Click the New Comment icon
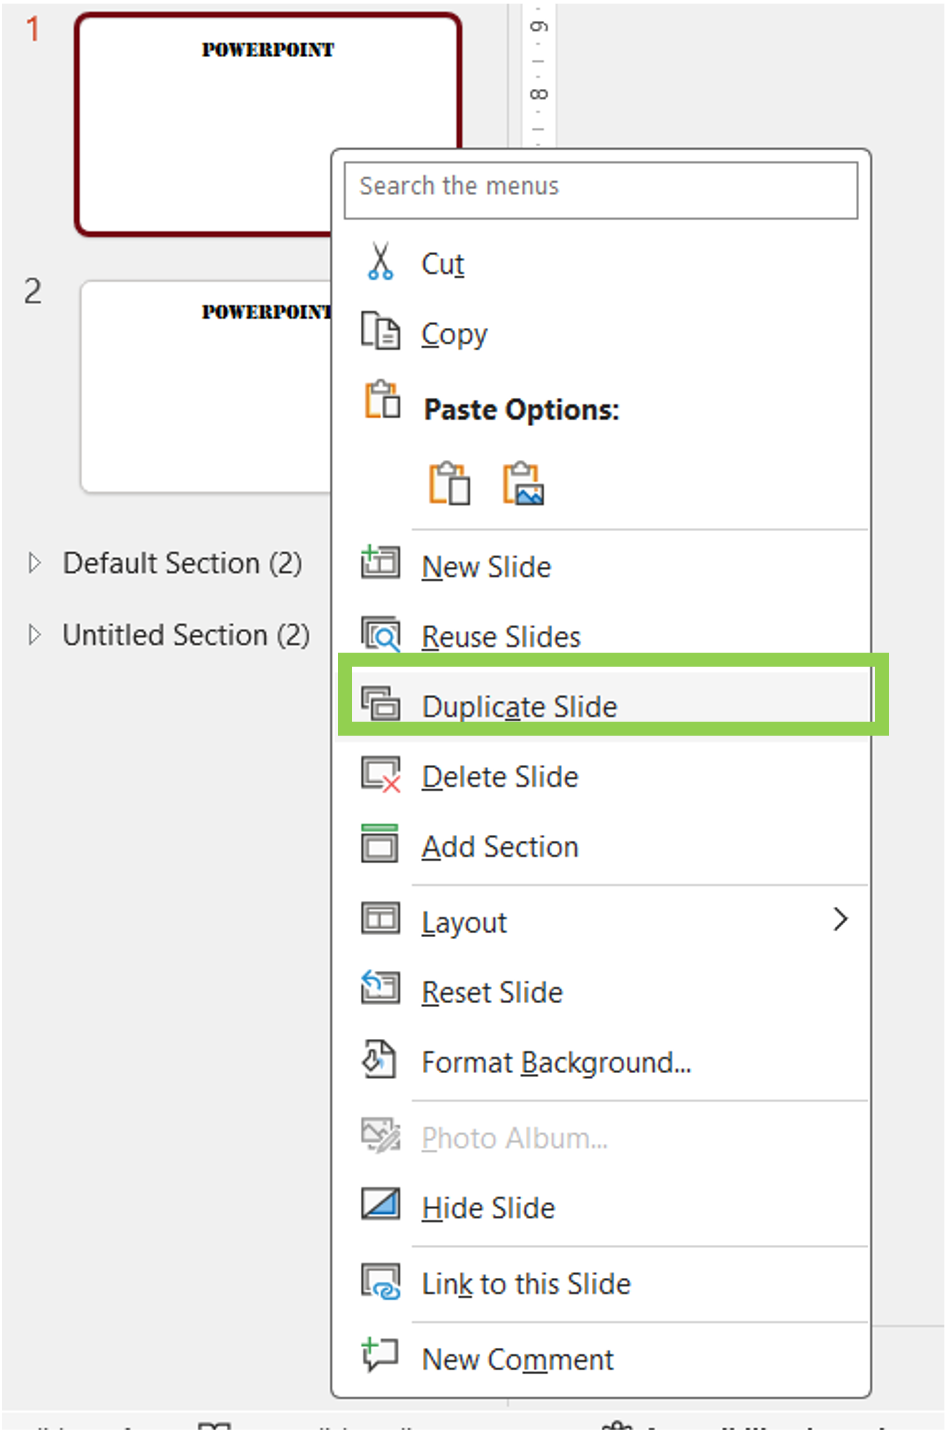Screen dimensions: 948x1430 tap(380, 1356)
